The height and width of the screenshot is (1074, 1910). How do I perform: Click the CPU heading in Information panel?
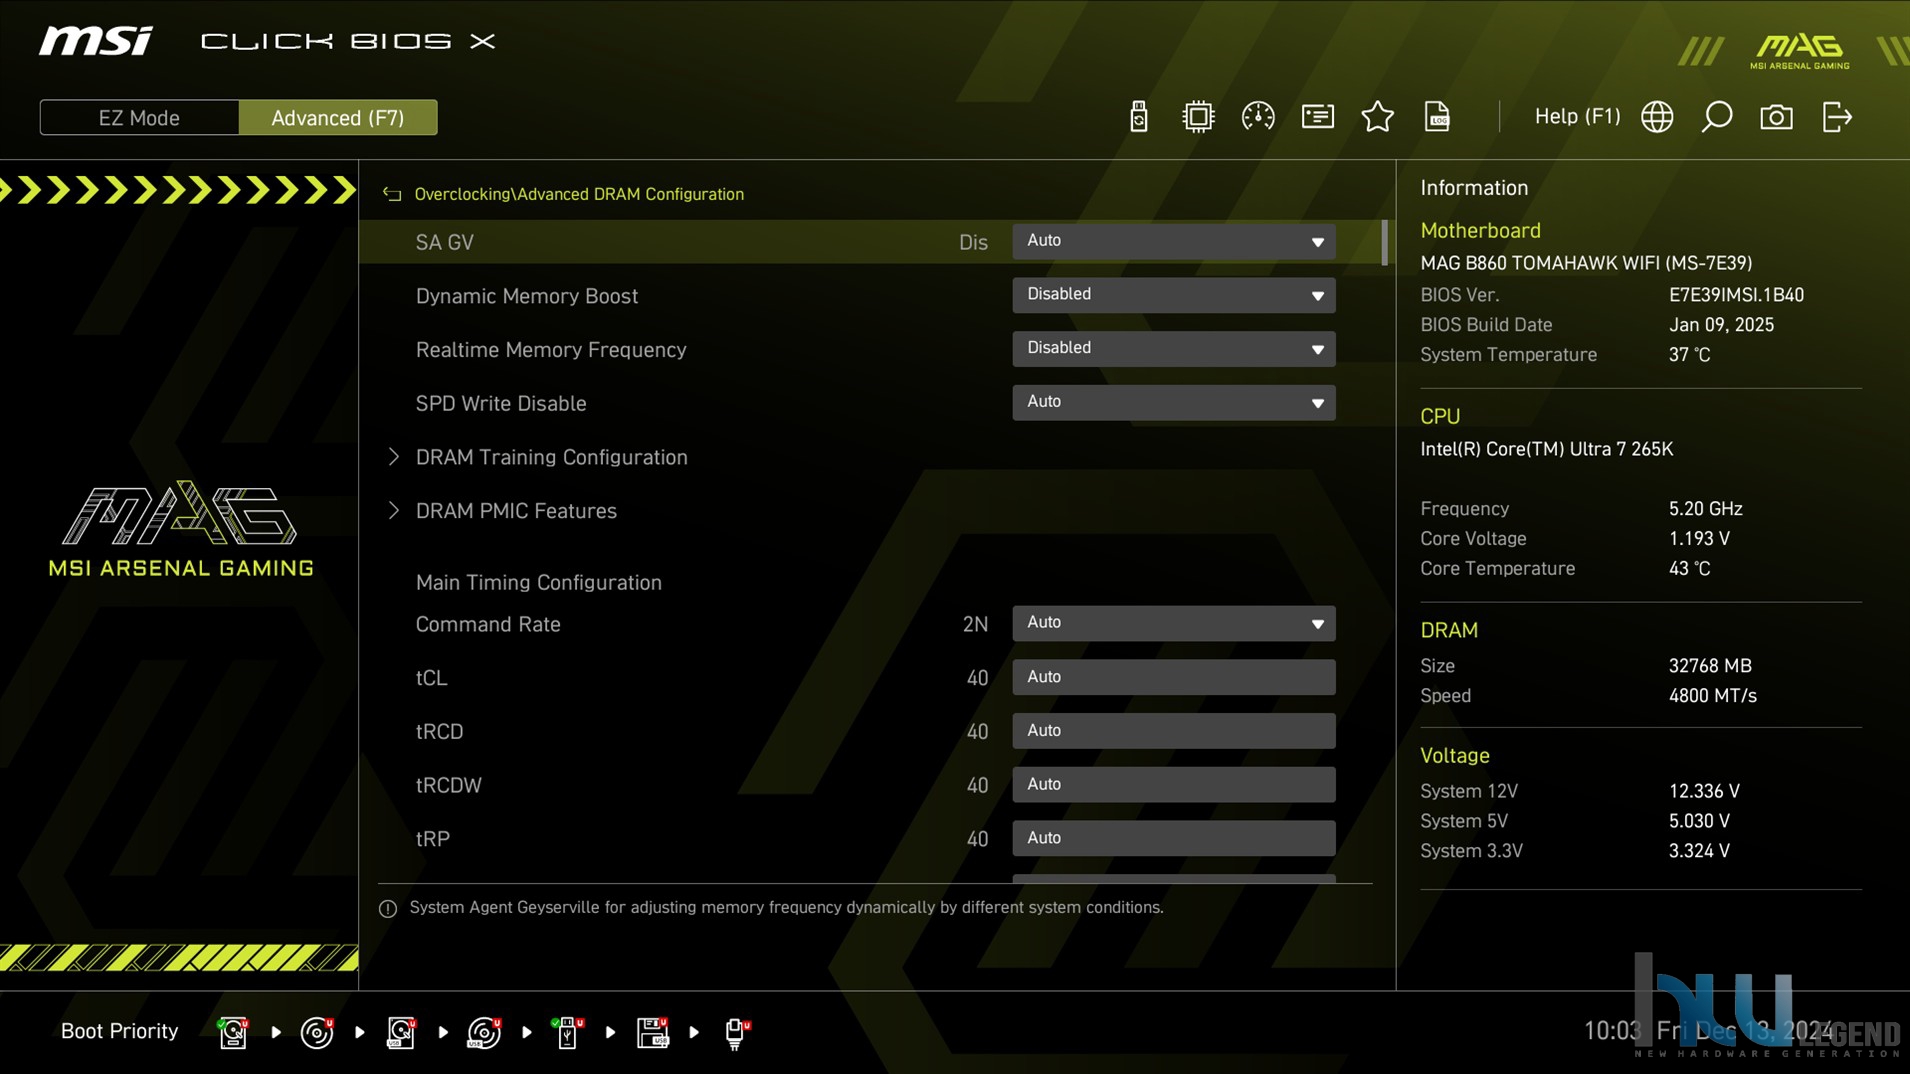point(1440,416)
